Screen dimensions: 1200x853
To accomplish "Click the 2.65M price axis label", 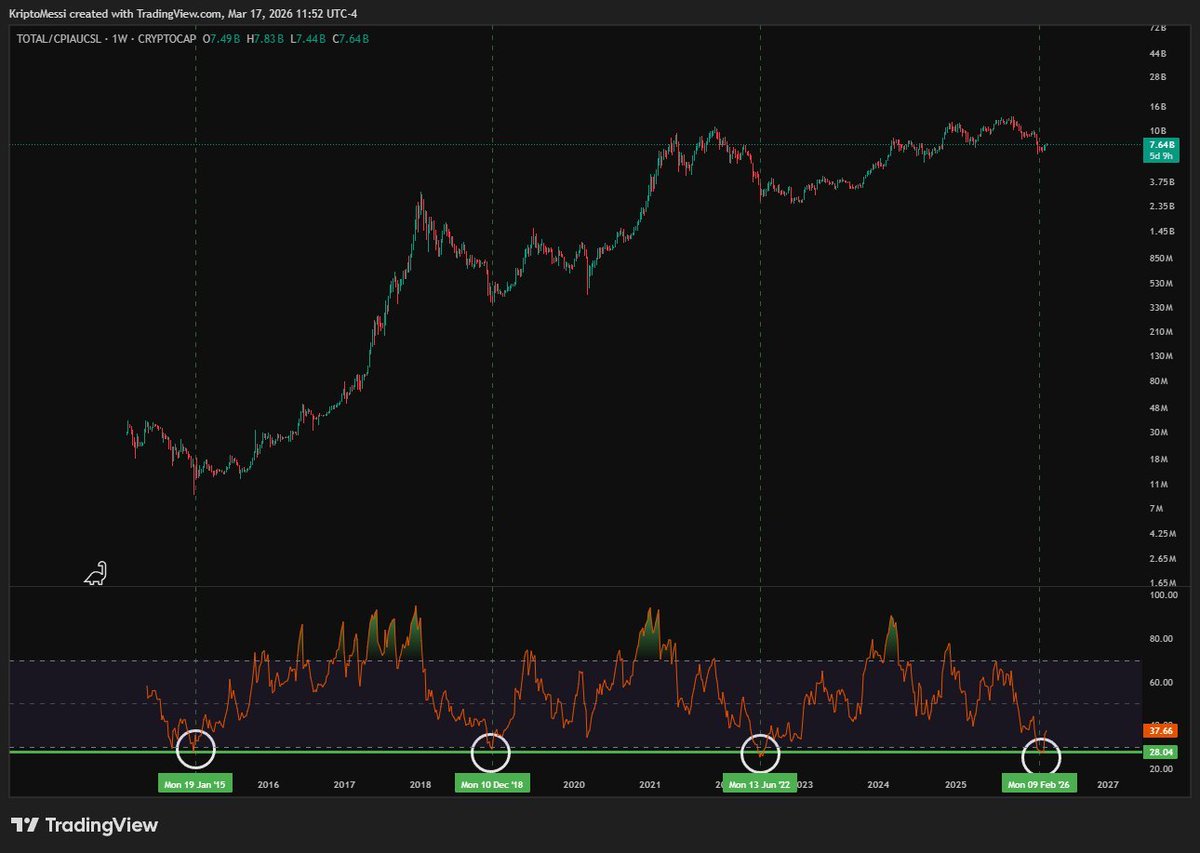I will click(x=1162, y=558).
